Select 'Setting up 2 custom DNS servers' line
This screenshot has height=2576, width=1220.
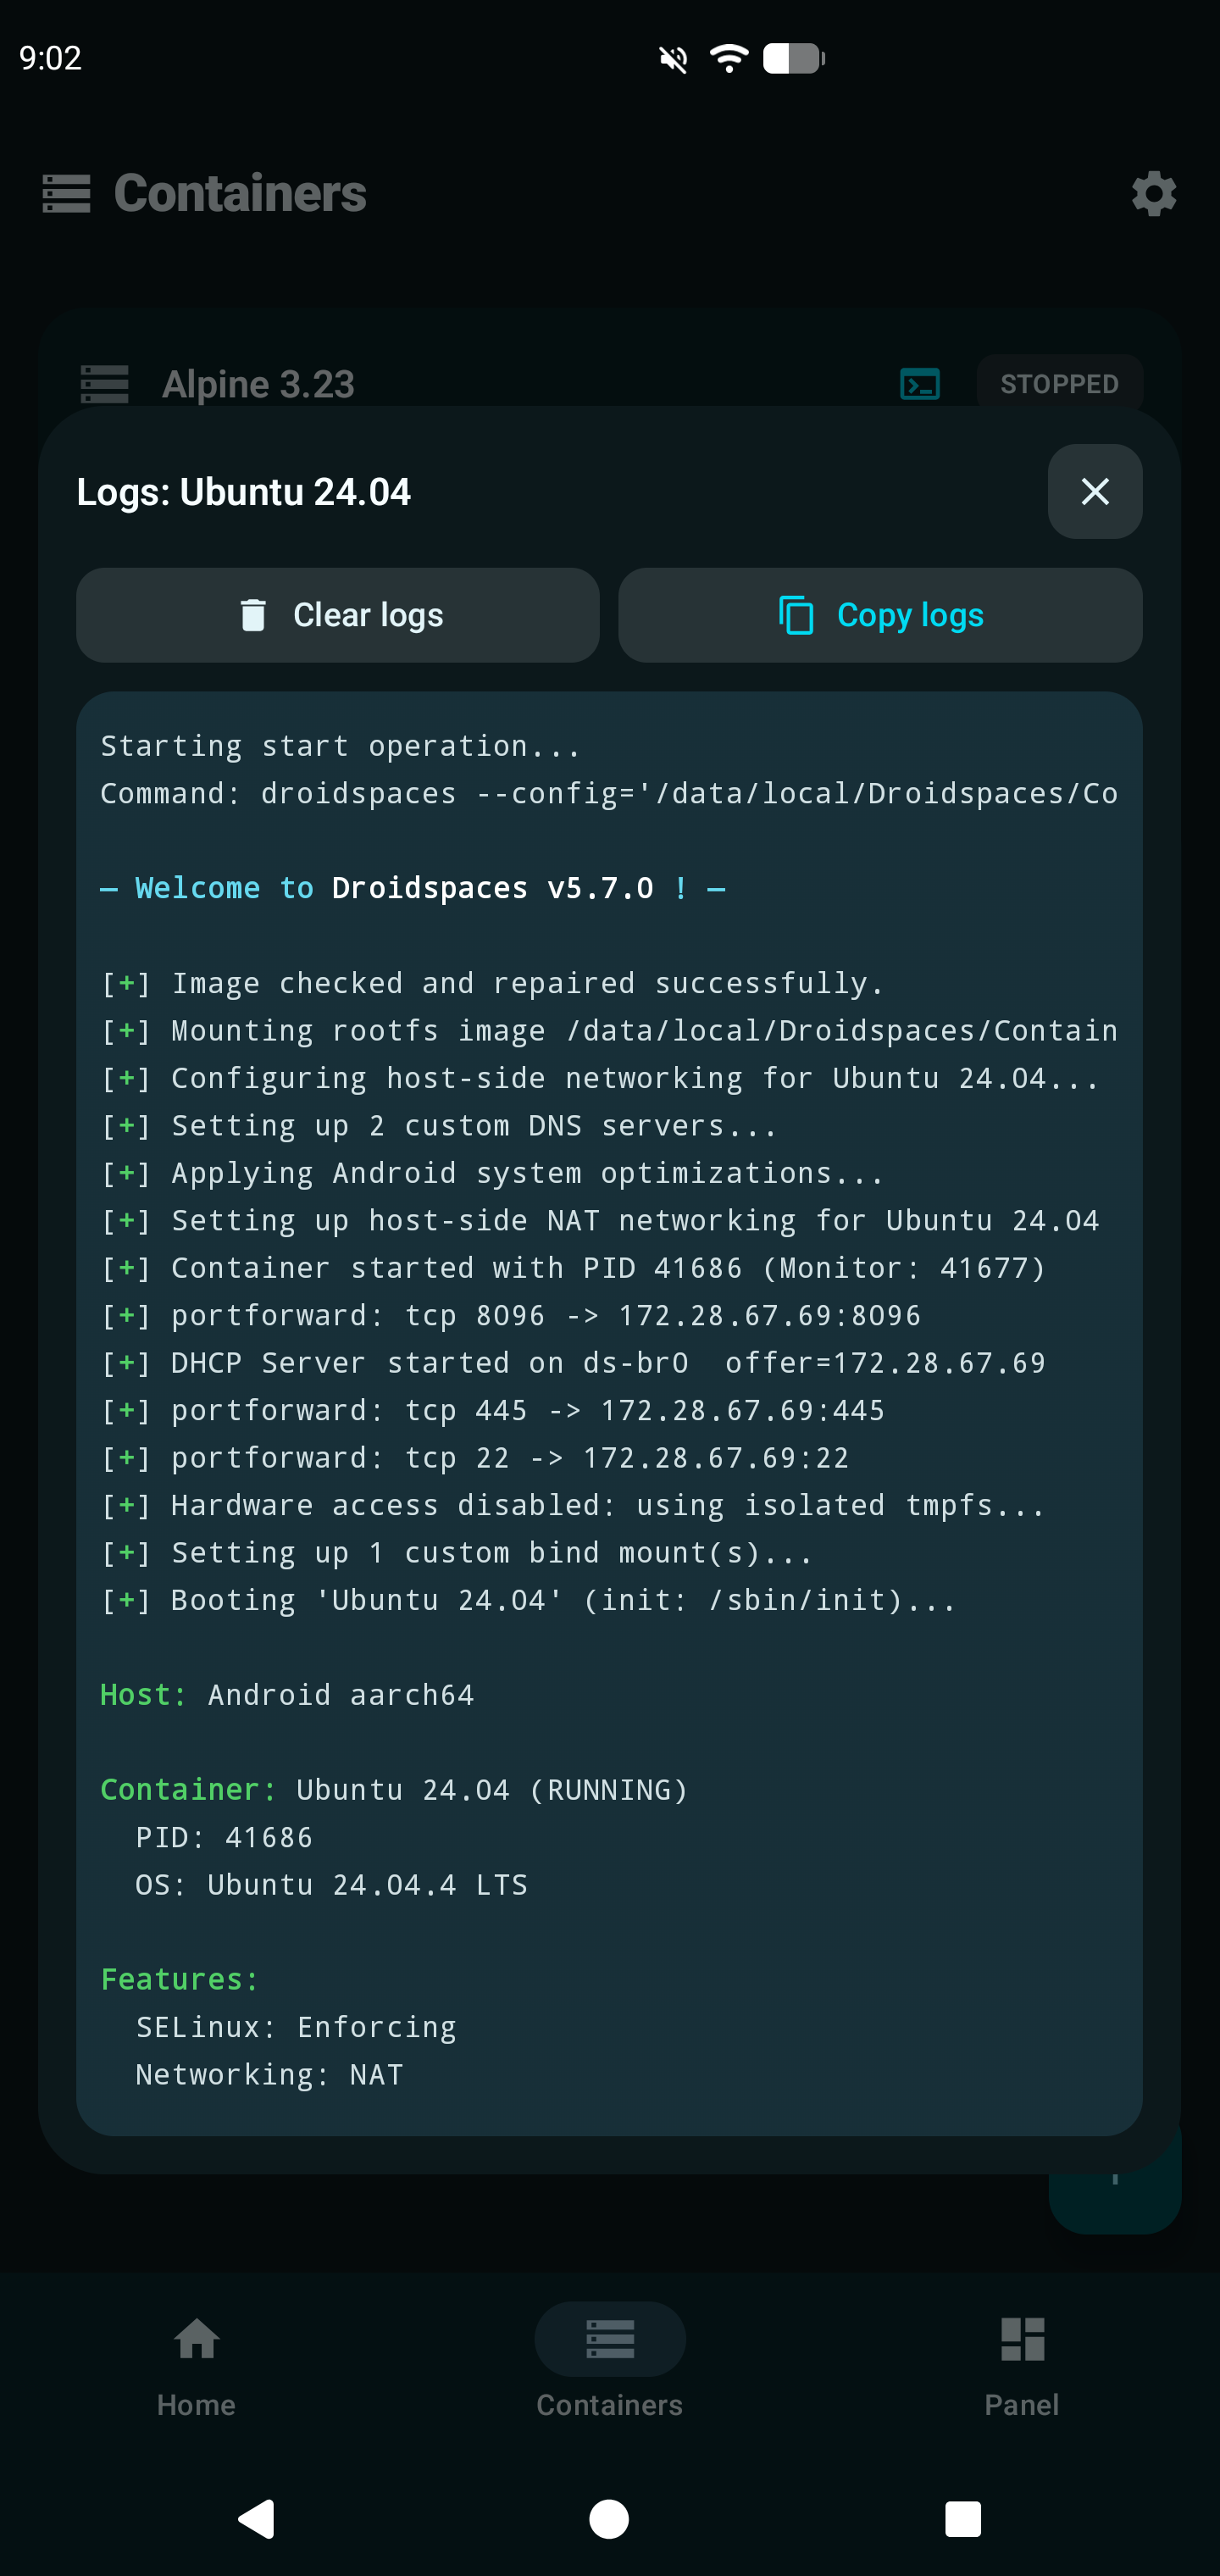439,1125
